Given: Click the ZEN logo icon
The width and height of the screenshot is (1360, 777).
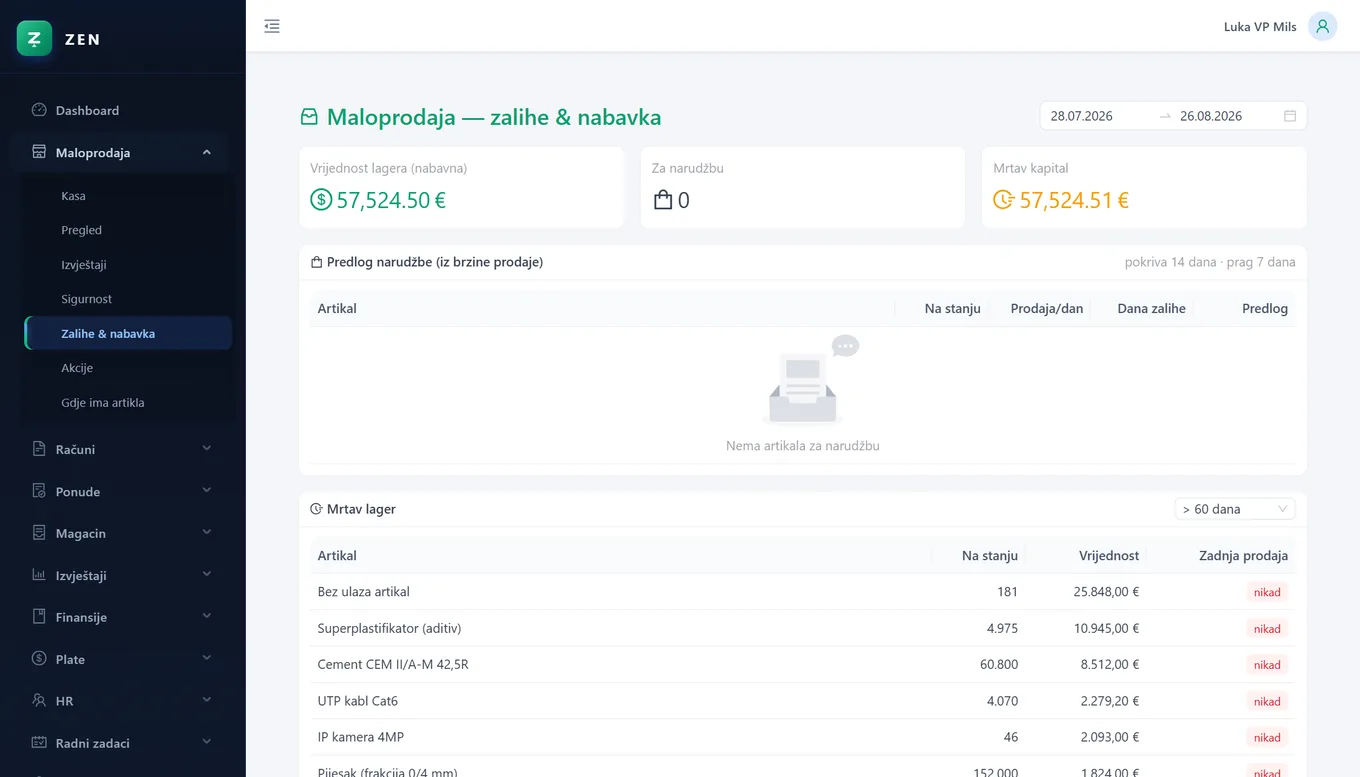Looking at the screenshot, I should tap(34, 39).
